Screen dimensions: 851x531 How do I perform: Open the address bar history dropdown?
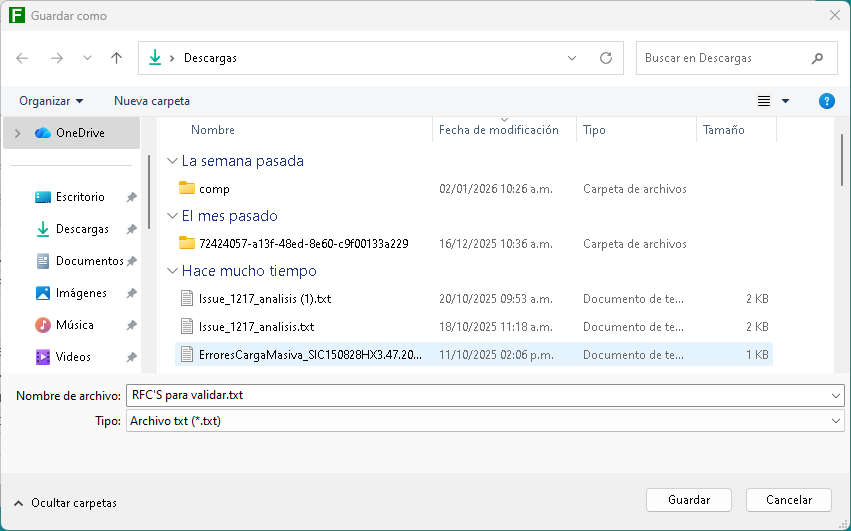point(572,58)
